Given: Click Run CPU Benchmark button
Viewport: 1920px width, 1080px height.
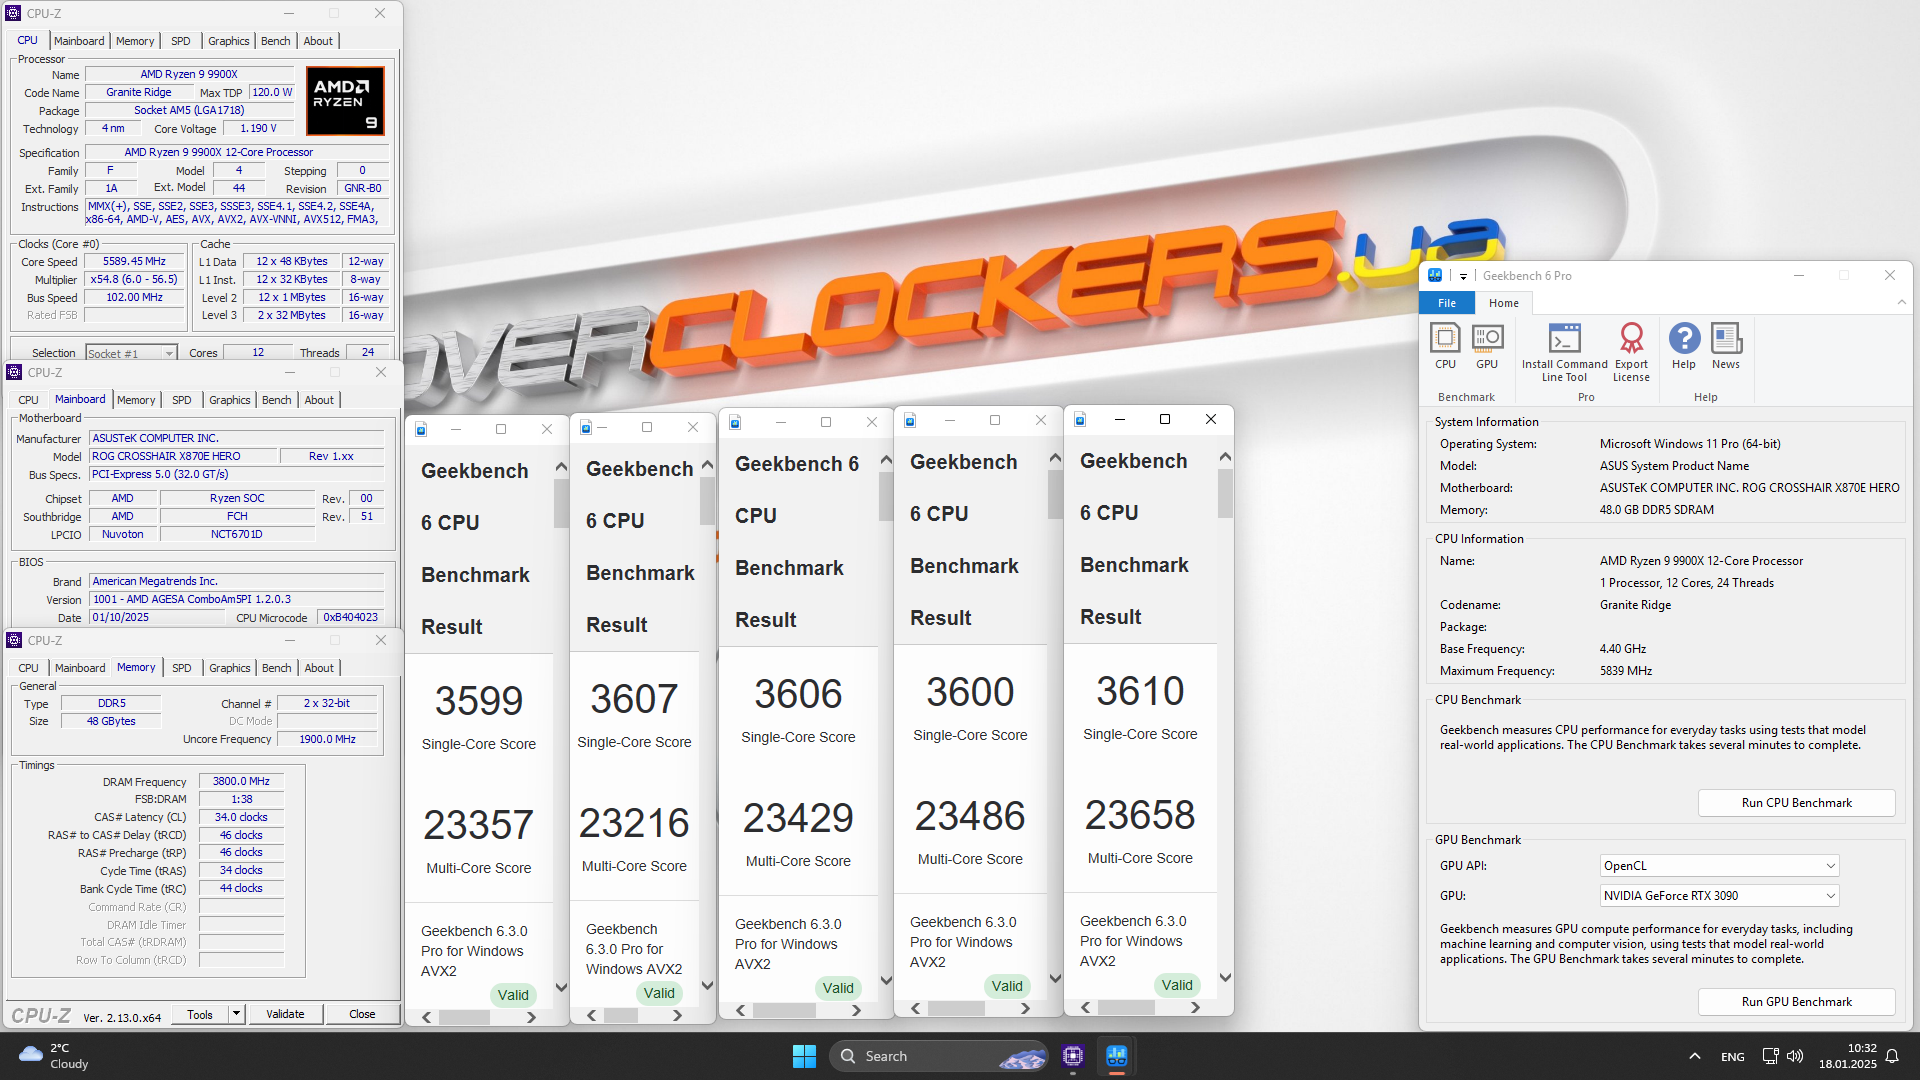Looking at the screenshot, I should pos(1795,802).
